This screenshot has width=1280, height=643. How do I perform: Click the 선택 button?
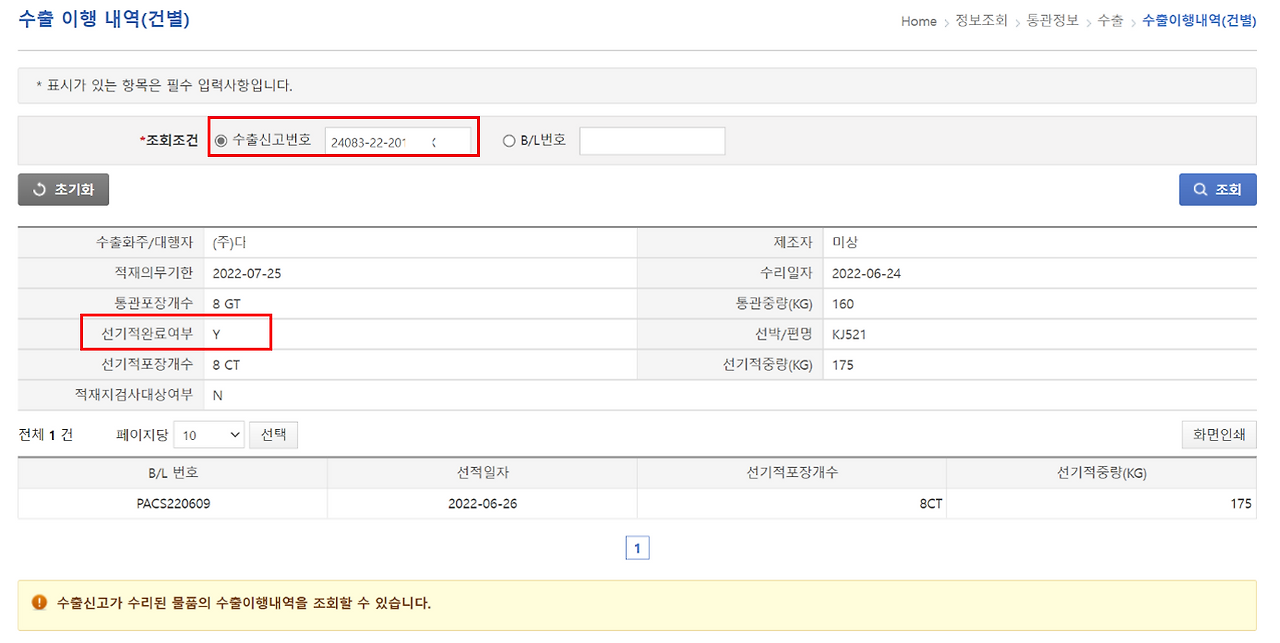tap(273, 435)
